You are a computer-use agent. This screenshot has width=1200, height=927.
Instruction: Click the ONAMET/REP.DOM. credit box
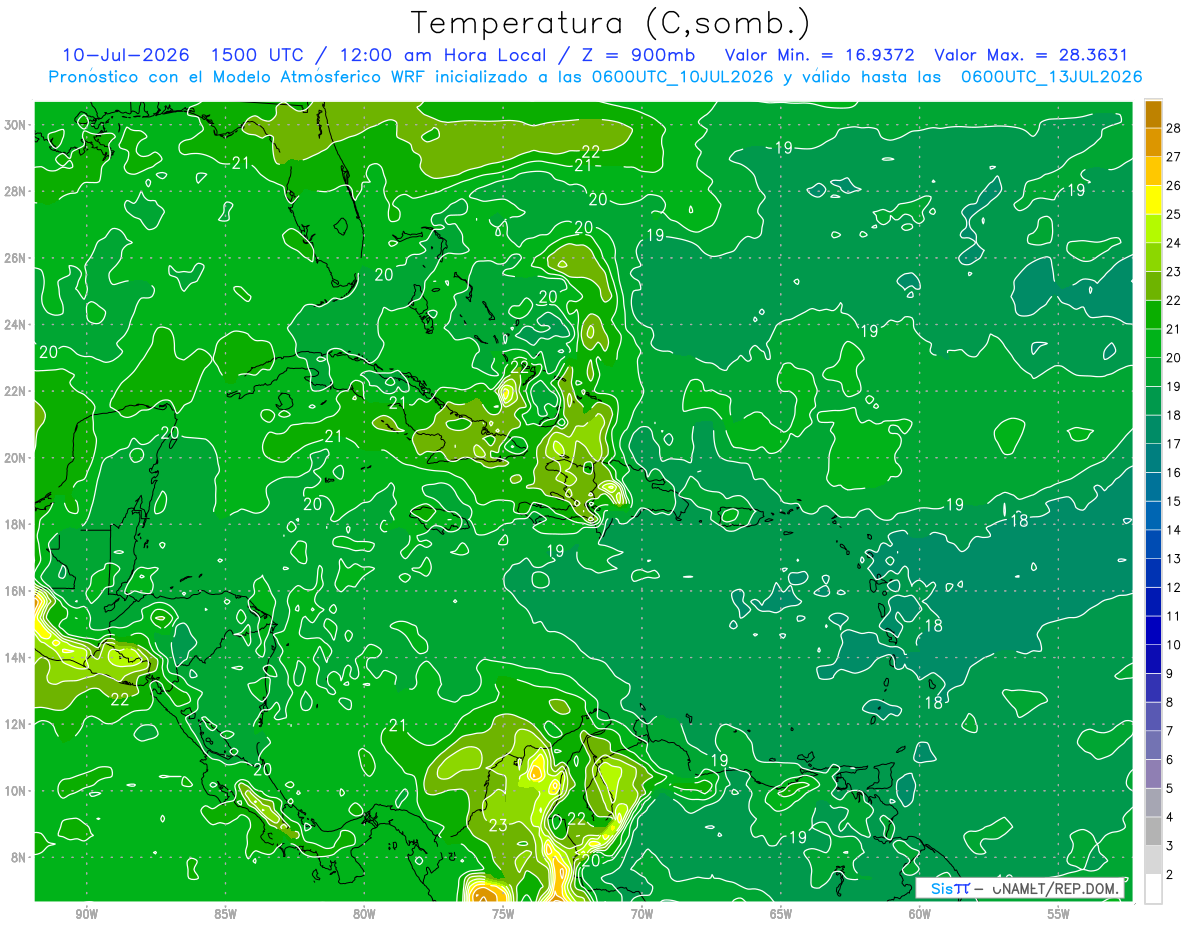[1019, 888]
